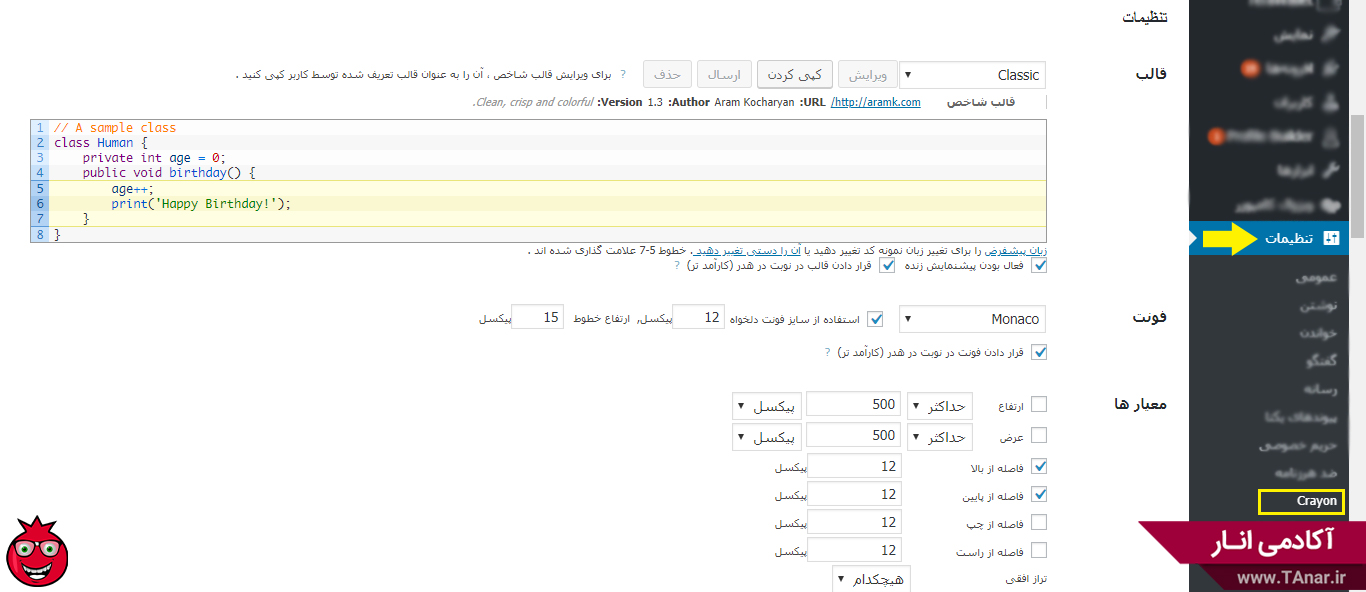Enable the حداکثر ارتفاع (max height) checkbox
Screen dimensions: 1366x592
1039,404
